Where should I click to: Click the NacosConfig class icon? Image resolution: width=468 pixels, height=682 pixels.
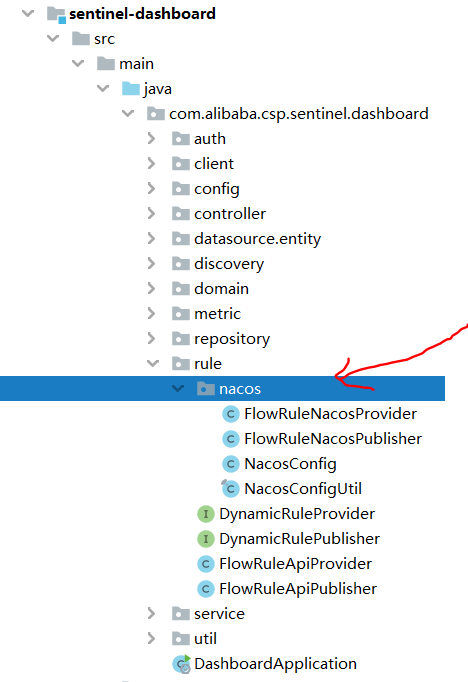[231, 464]
